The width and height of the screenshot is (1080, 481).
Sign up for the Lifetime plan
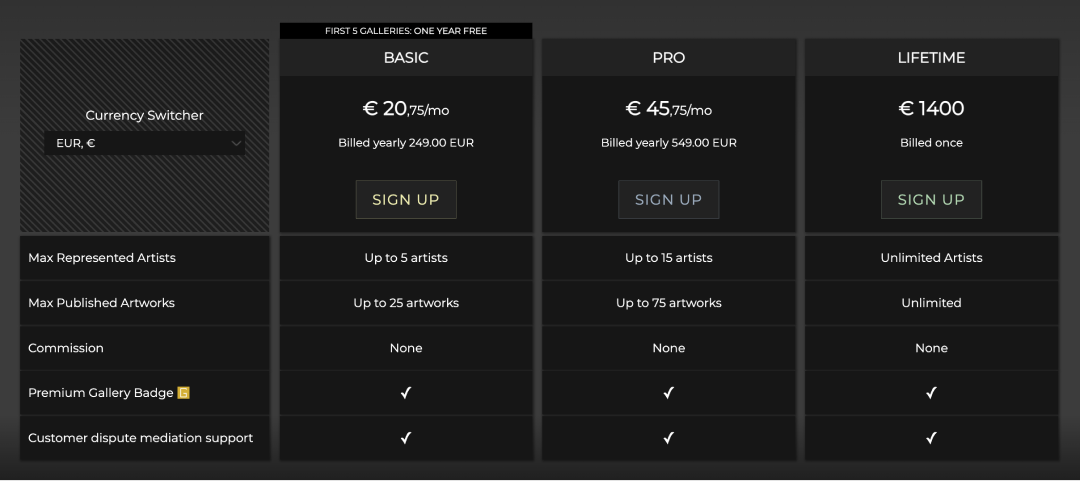(x=931, y=199)
